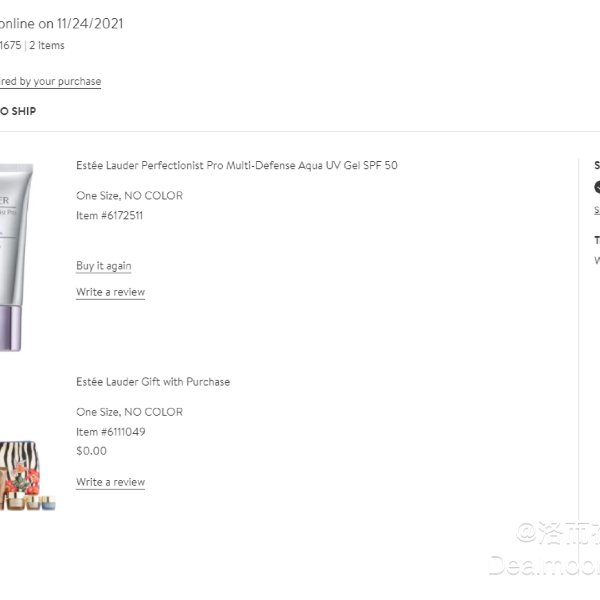Write a review for the Aqua UV Gel
The width and height of the screenshot is (600, 600).
click(x=111, y=292)
